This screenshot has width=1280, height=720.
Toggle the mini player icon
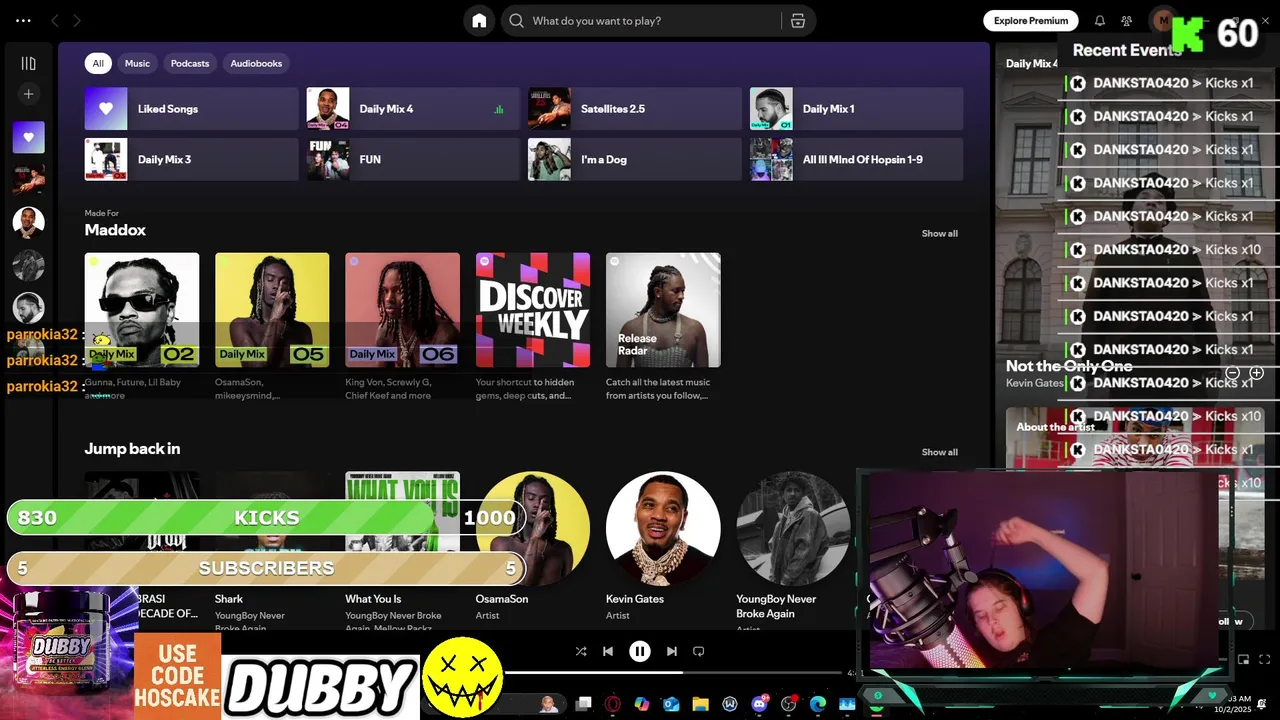click(x=1244, y=659)
